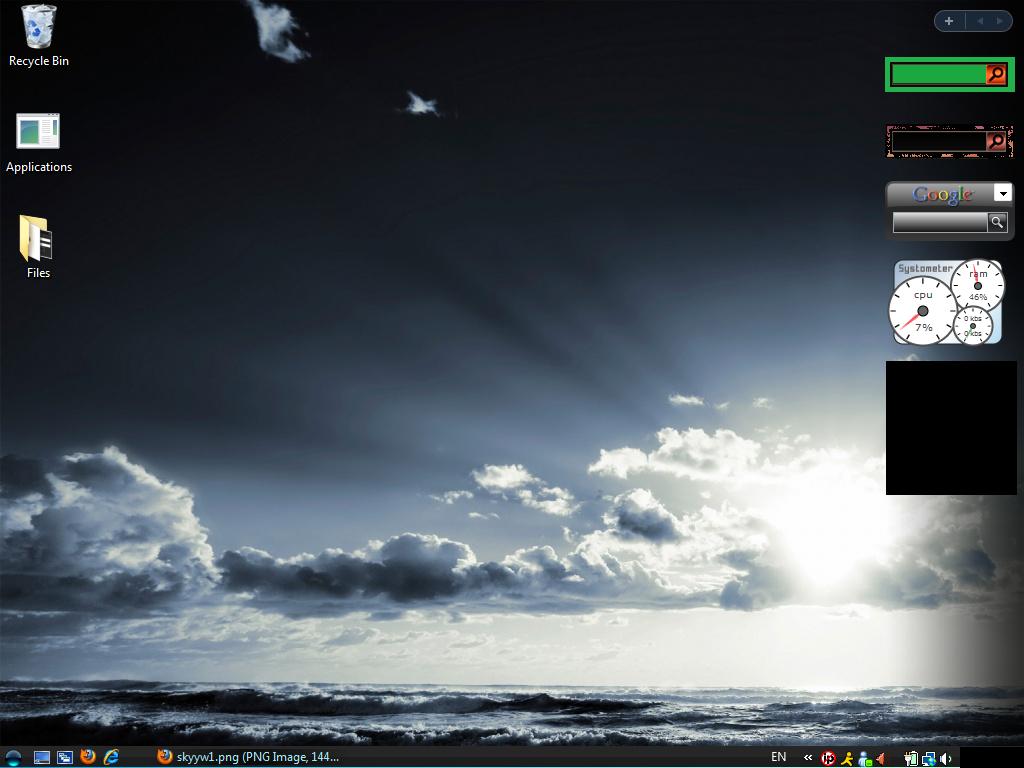
Task: Expand hidden tray icons chevron
Action: point(808,758)
